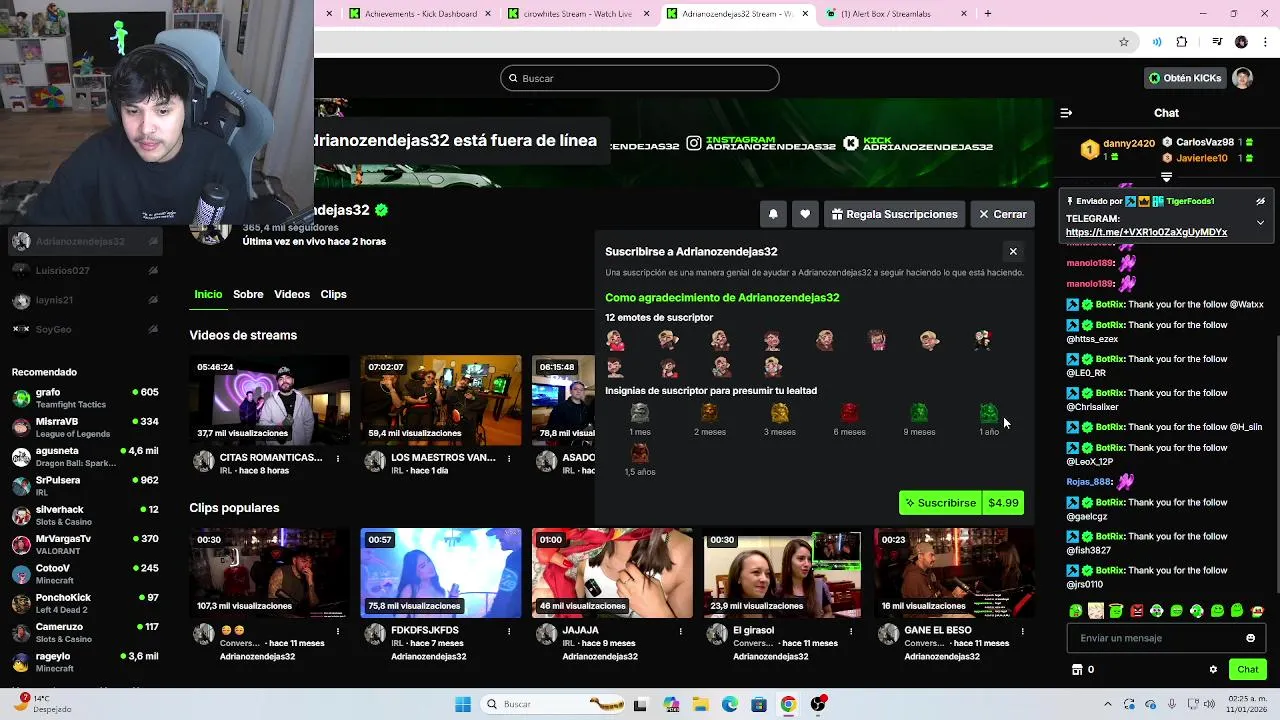Viewport: 1280px width, 720px height.
Task: Open the chat shop icon
Action: pos(1077,670)
